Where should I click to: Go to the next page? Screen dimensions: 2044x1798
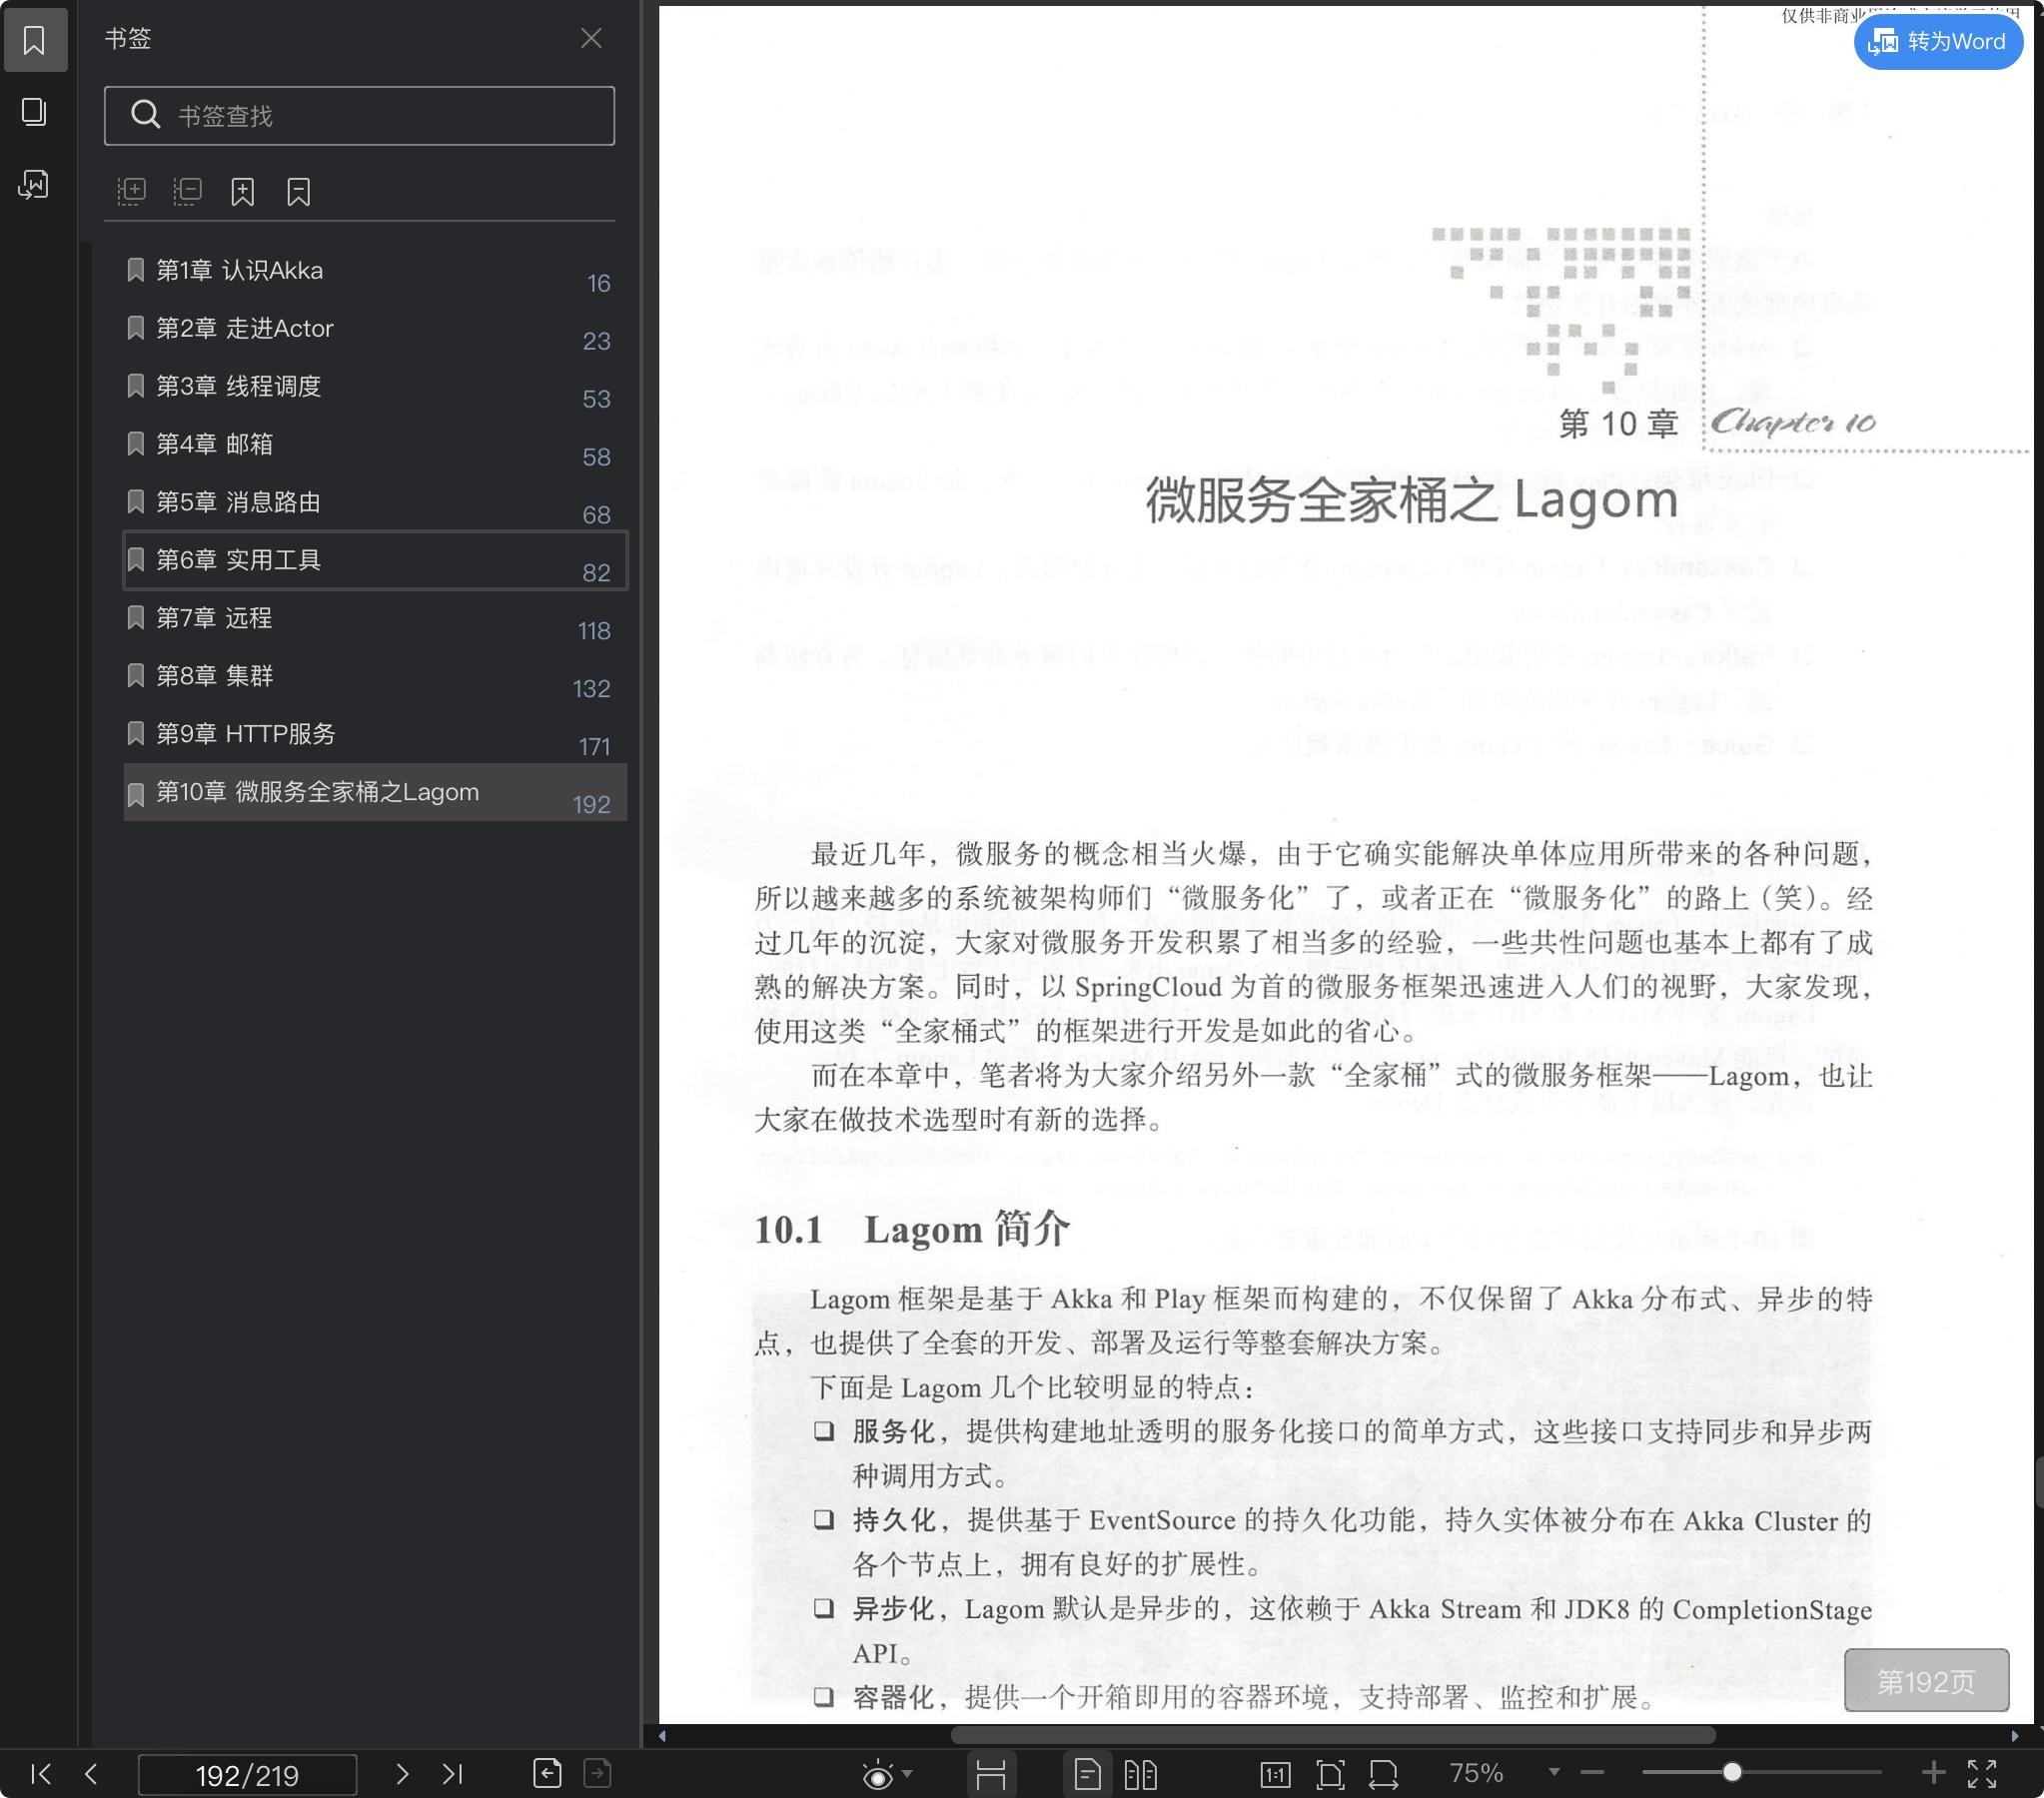(x=402, y=1774)
